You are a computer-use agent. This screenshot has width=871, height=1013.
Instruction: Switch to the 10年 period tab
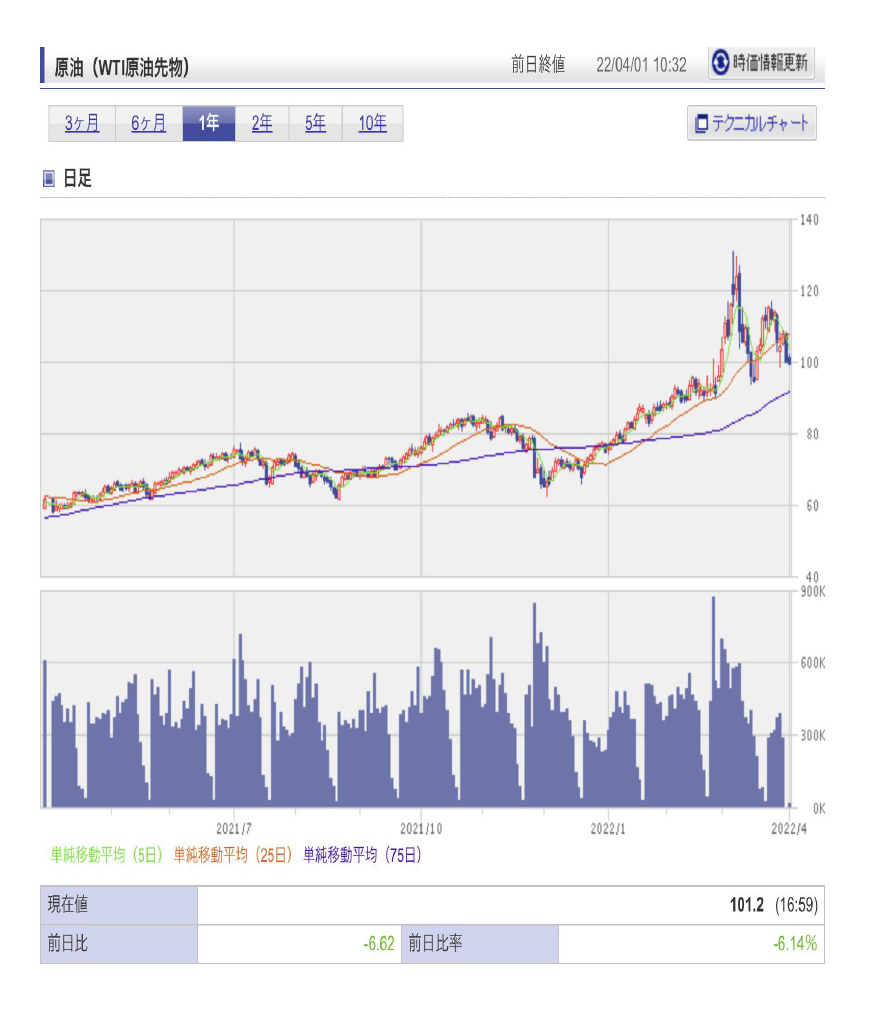[372, 124]
